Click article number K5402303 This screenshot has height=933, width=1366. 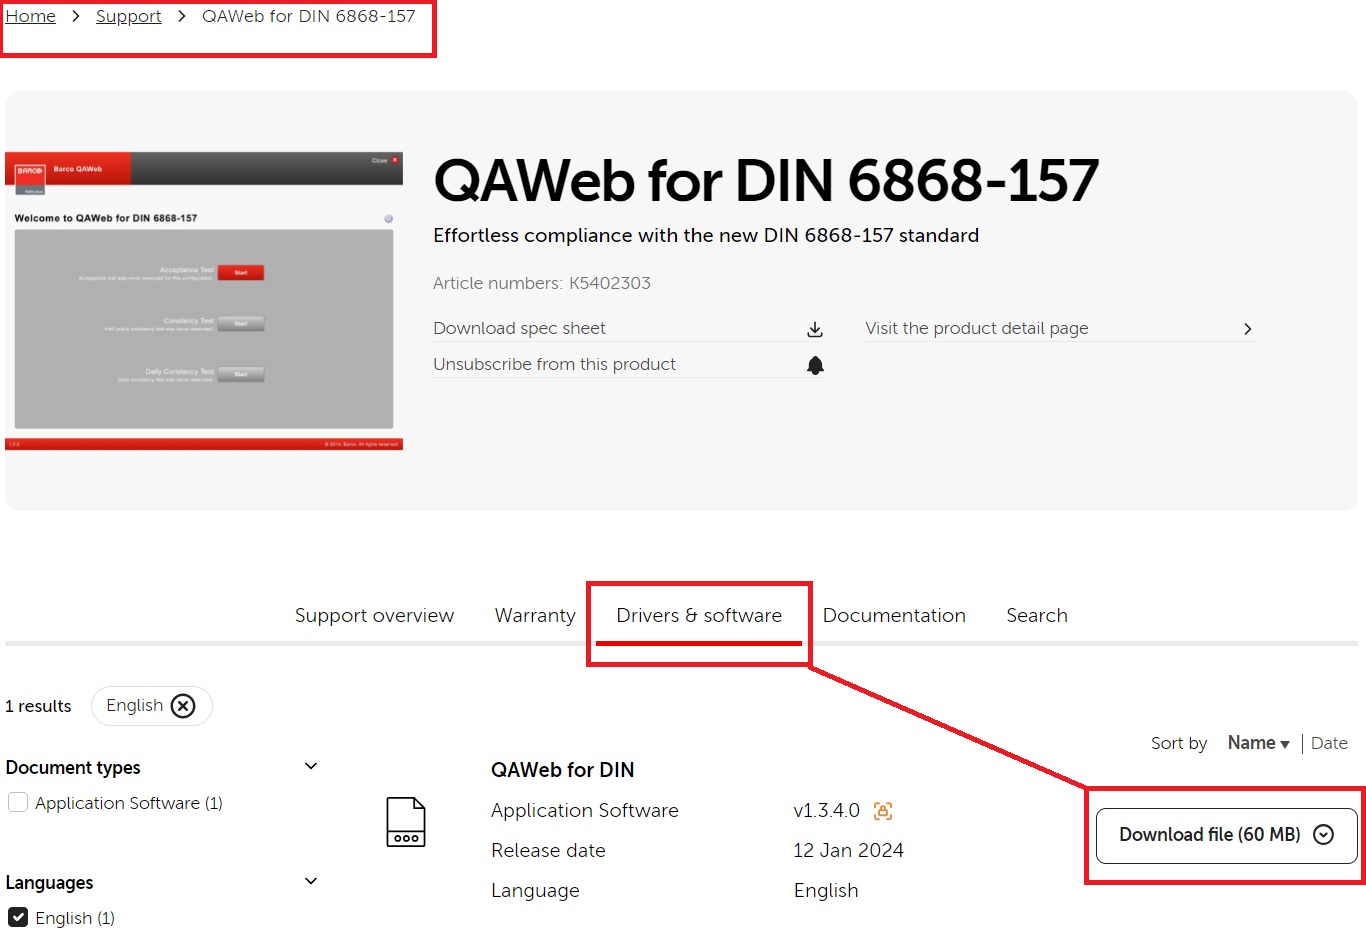[610, 283]
